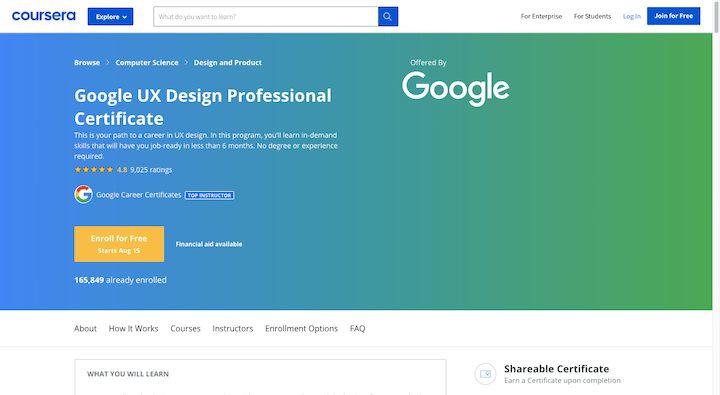Focus the What do you want to learn field
The height and width of the screenshot is (395, 720).
pyautogui.click(x=265, y=17)
